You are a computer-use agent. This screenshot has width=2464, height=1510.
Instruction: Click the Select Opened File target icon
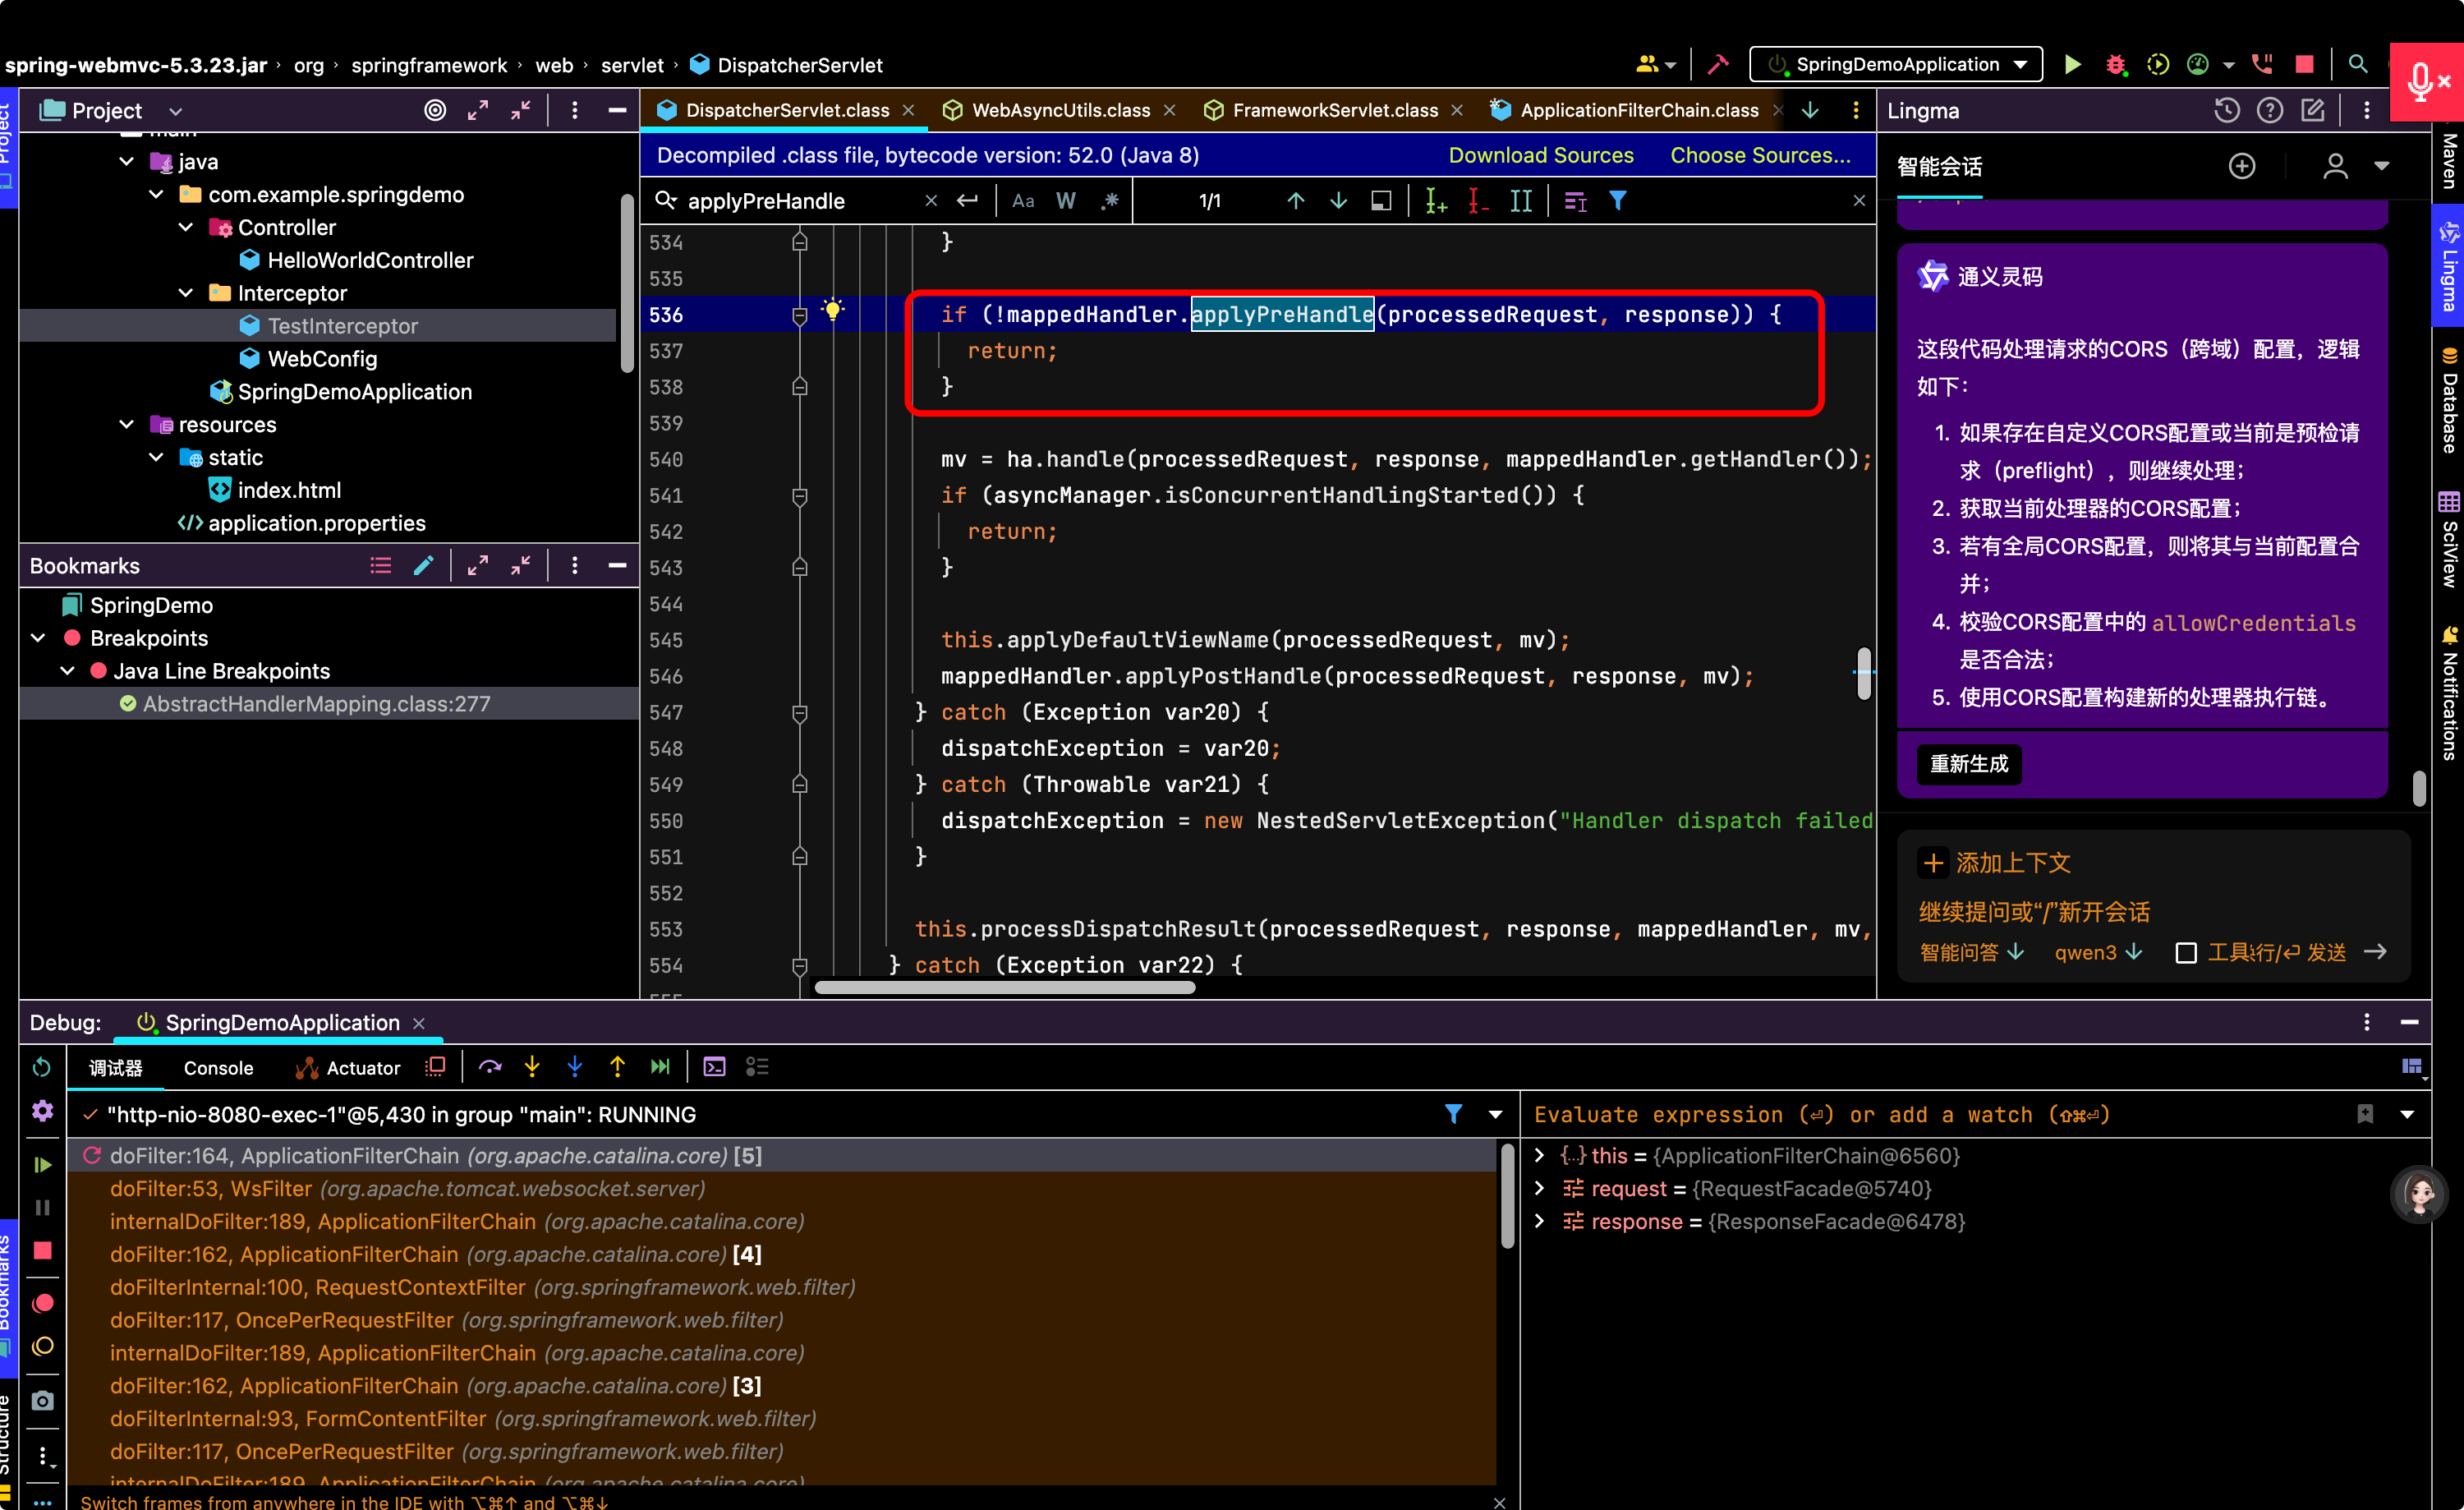435,110
